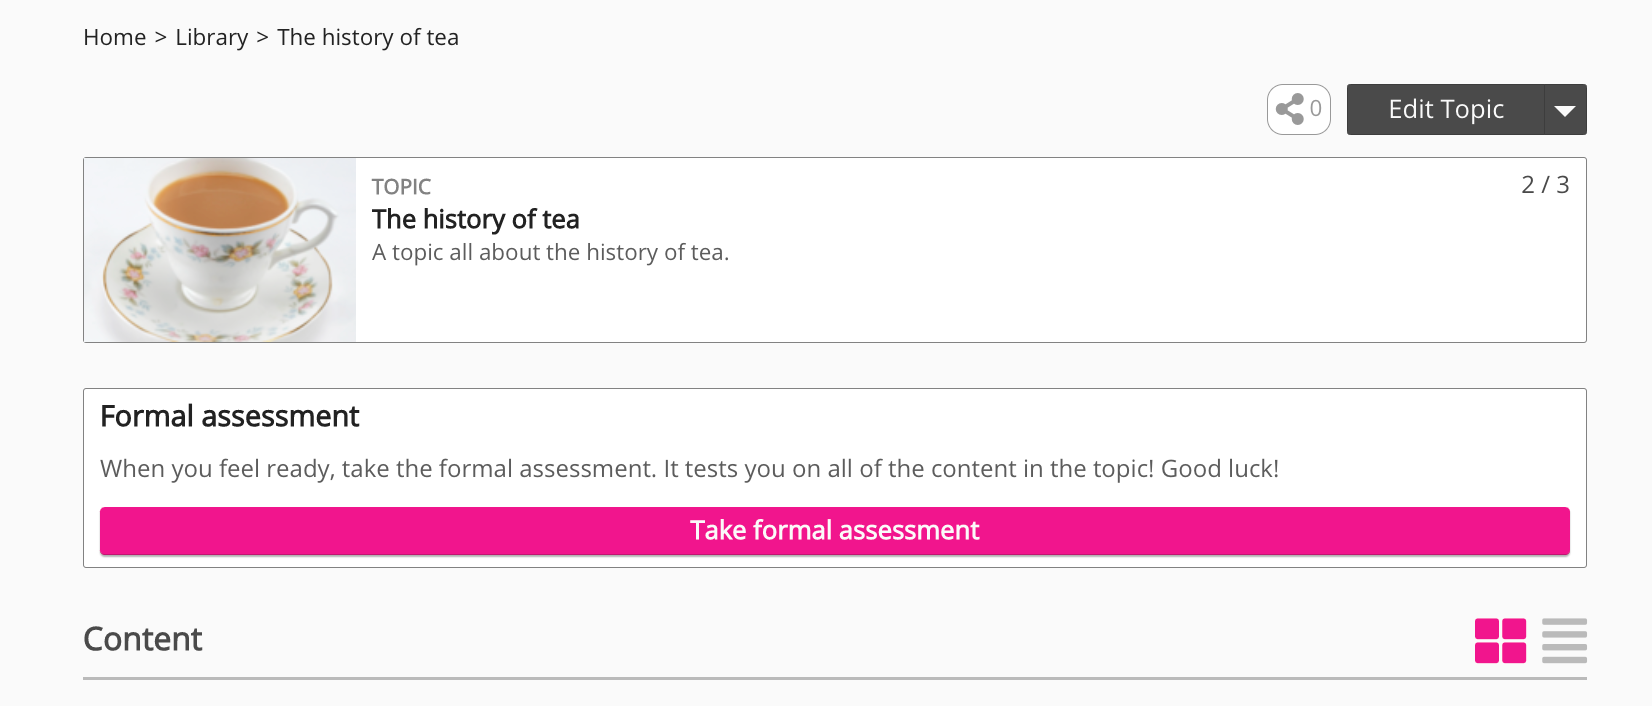The height and width of the screenshot is (706, 1652).
Task: Click the 2 / 3 progress counter
Action: [x=1545, y=185]
